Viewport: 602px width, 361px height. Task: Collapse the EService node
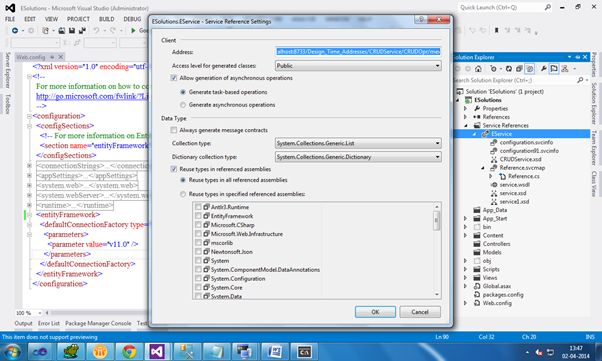[x=474, y=134]
